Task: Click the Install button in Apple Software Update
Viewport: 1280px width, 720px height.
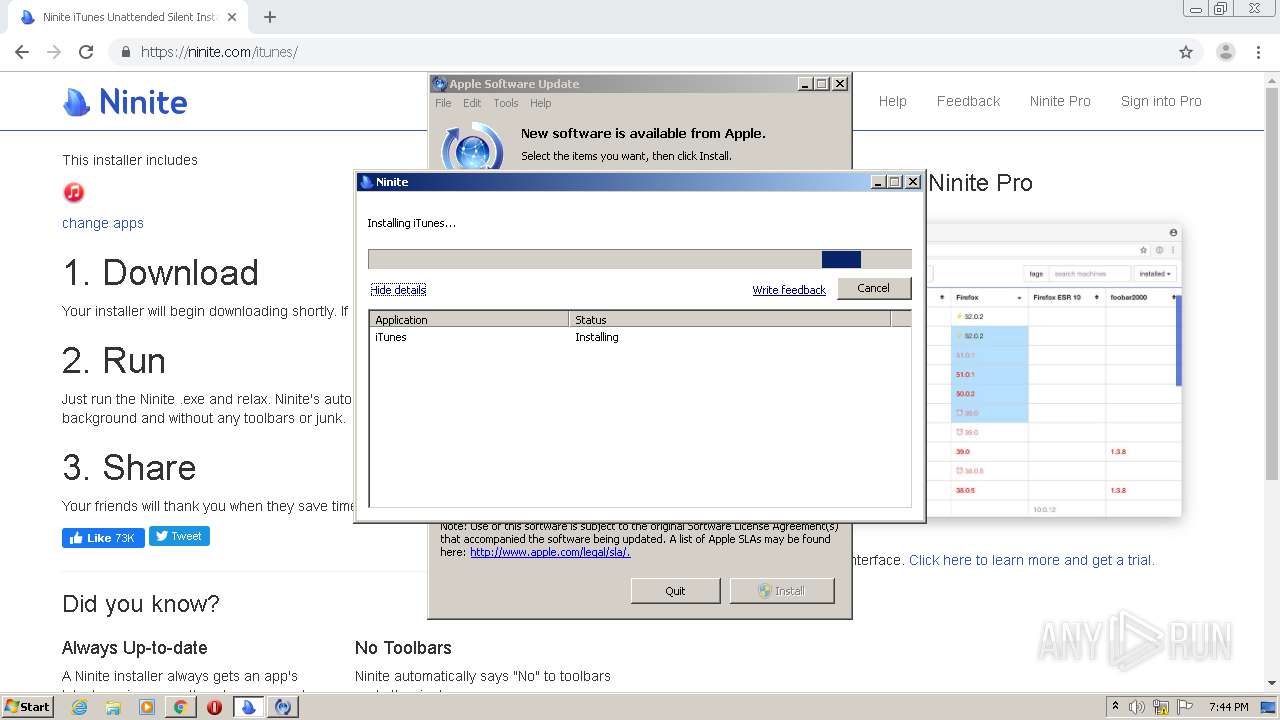Action: click(780, 591)
